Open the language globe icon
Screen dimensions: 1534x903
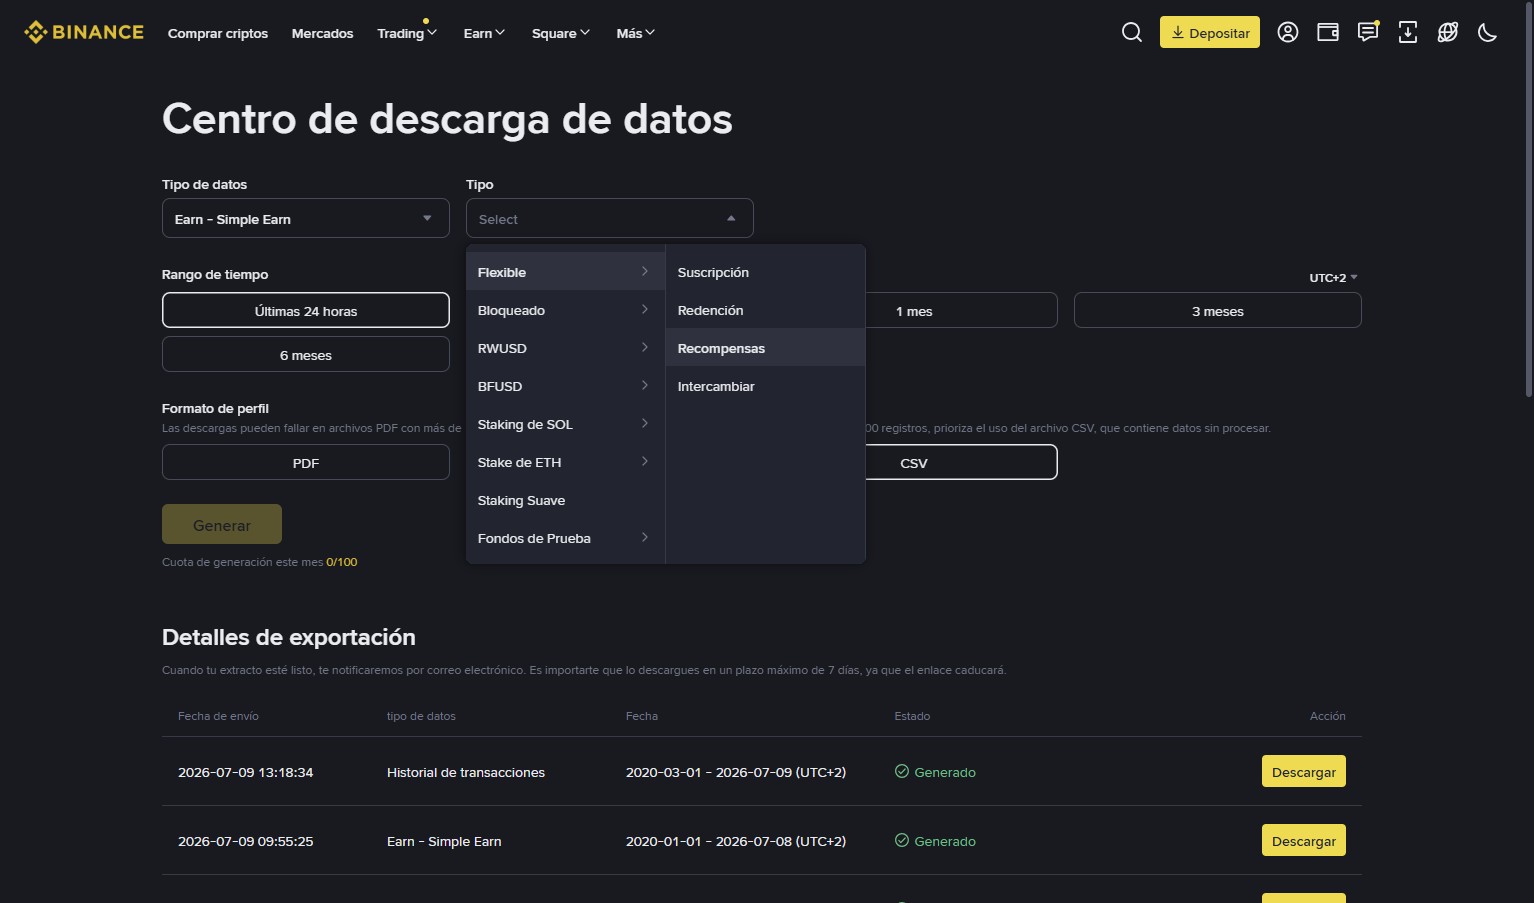tap(1448, 32)
